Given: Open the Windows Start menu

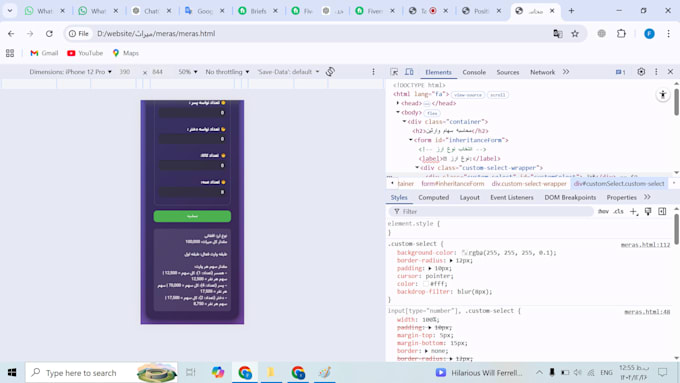Looking at the screenshot, I should click(x=12, y=373).
